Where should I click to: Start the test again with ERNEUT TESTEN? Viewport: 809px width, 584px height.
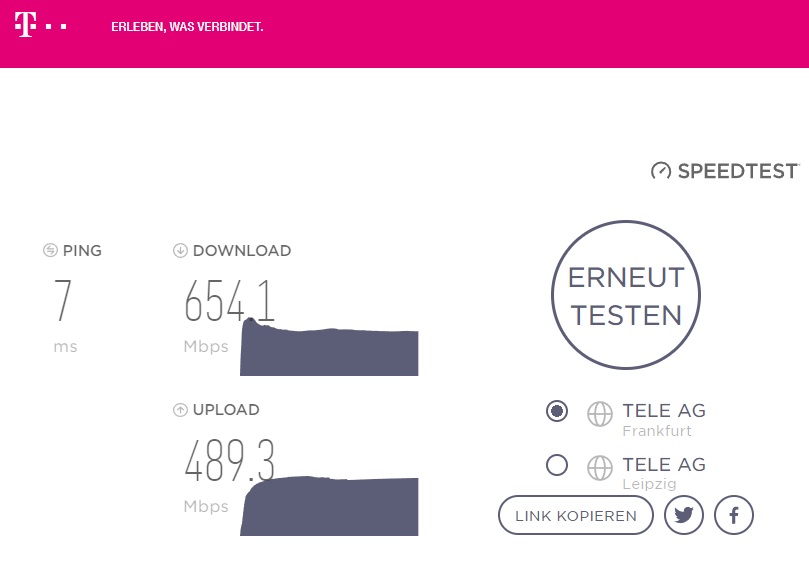click(626, 295)
